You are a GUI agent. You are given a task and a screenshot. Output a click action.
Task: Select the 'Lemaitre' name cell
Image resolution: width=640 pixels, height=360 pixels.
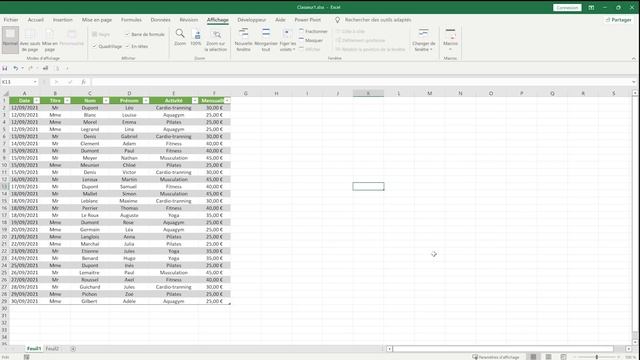[89, 273]
